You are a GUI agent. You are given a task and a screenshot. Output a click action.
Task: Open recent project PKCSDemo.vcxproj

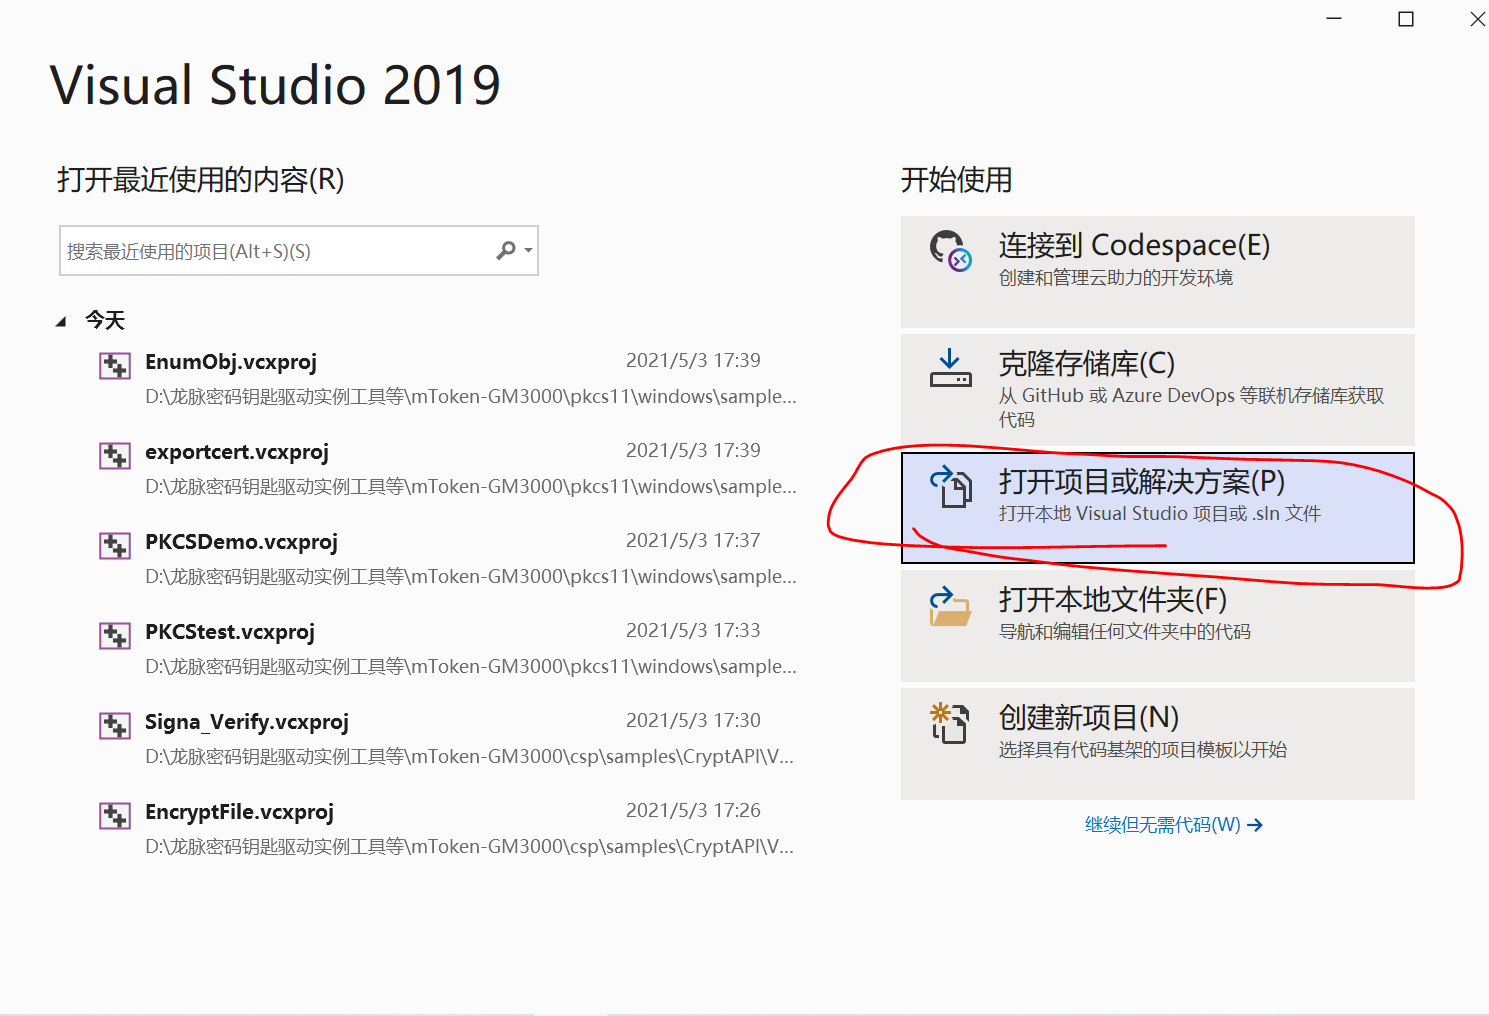(450, 559)
